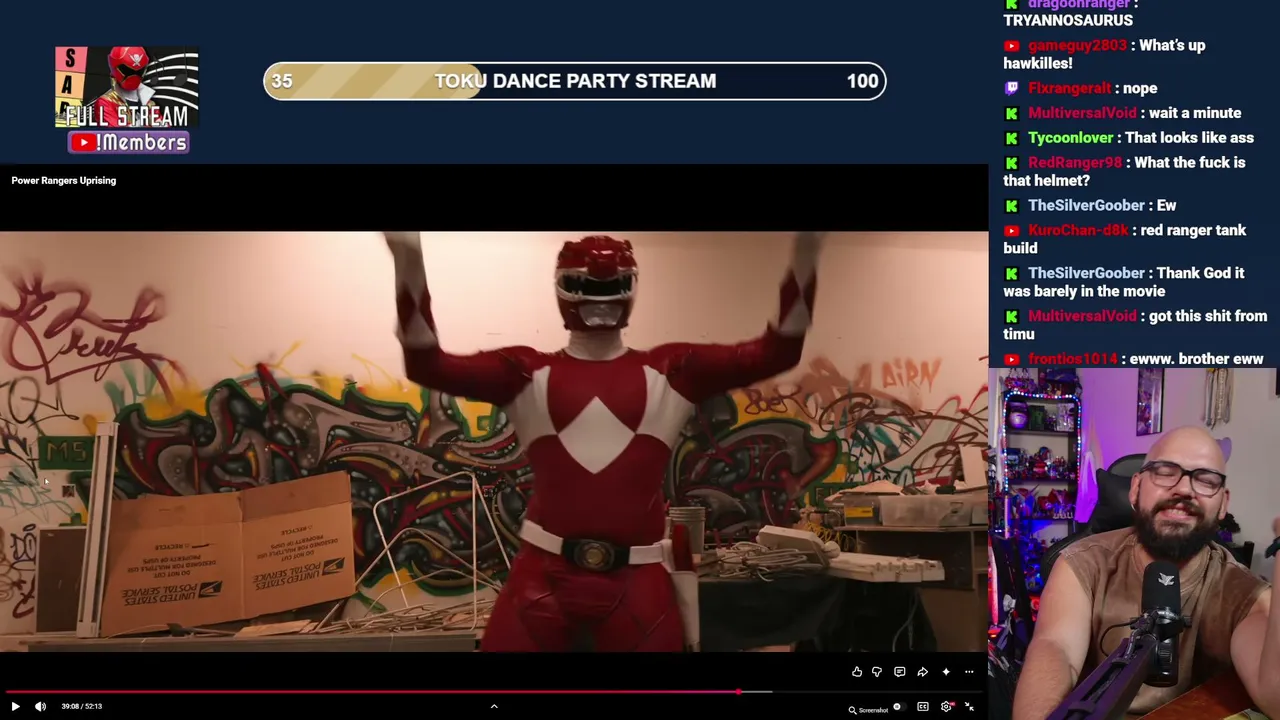Expand the chevron-up at player bottom
The image size is (1280, 720).
[x=494, y=706]
